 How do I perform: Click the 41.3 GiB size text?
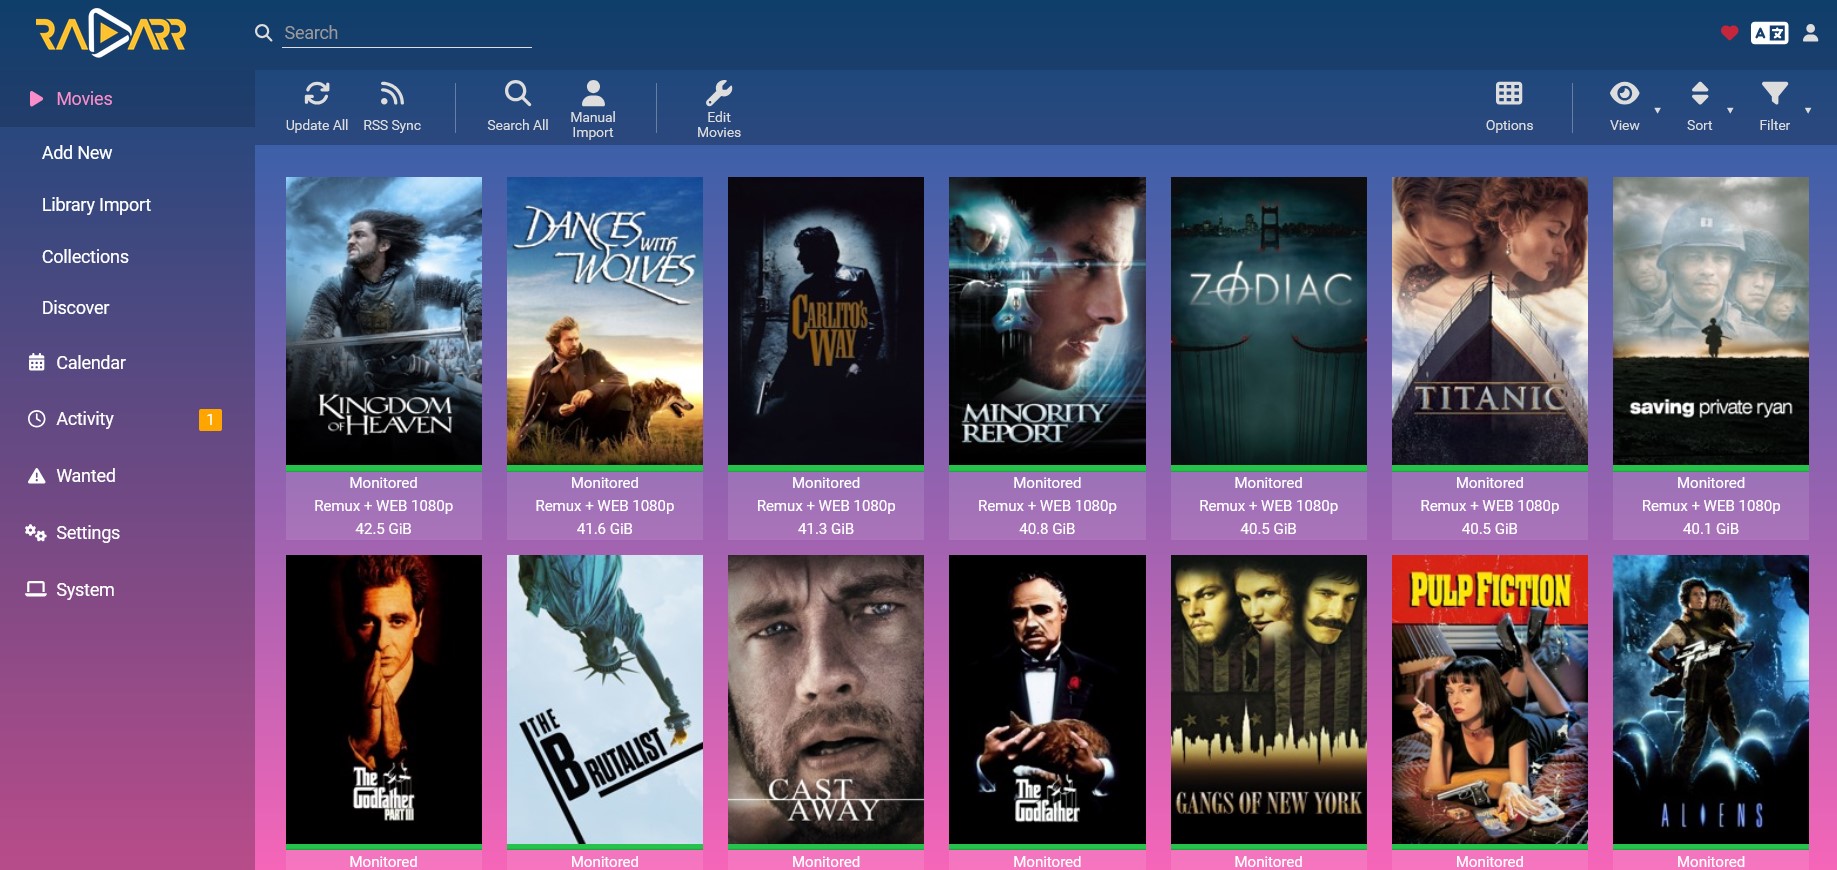[826, 529]
